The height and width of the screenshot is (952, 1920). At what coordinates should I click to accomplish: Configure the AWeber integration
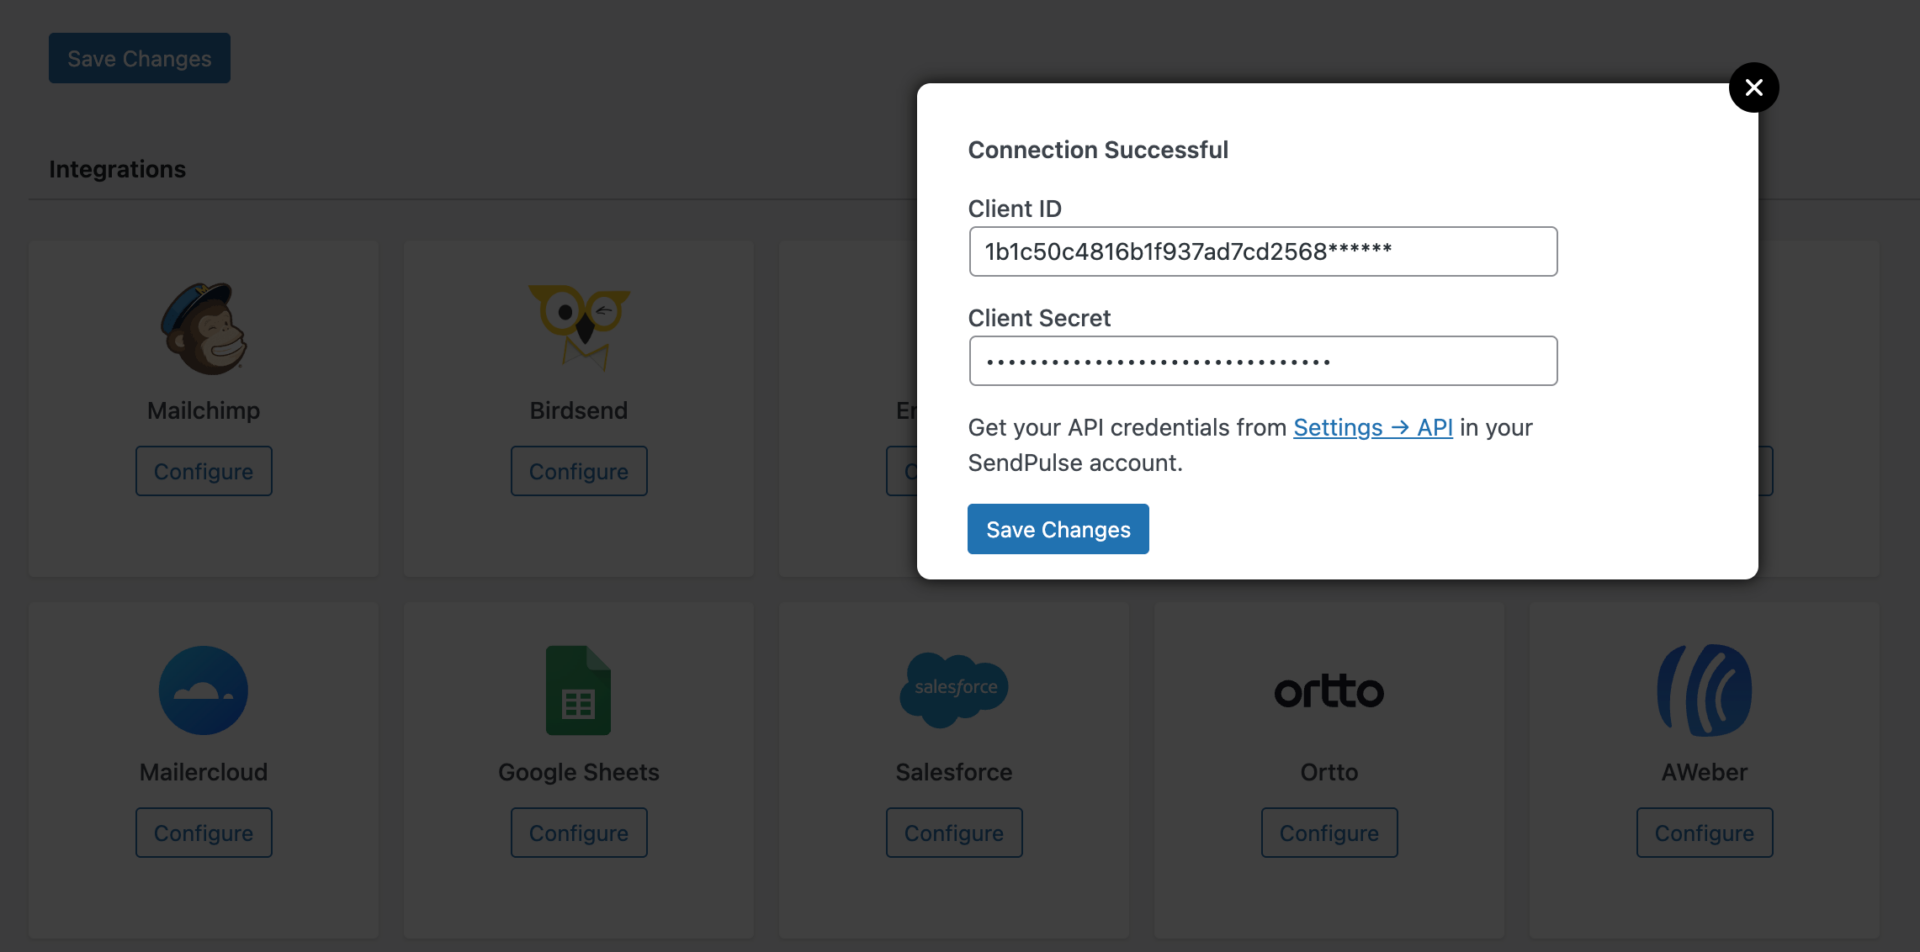tap(1704, 832)
